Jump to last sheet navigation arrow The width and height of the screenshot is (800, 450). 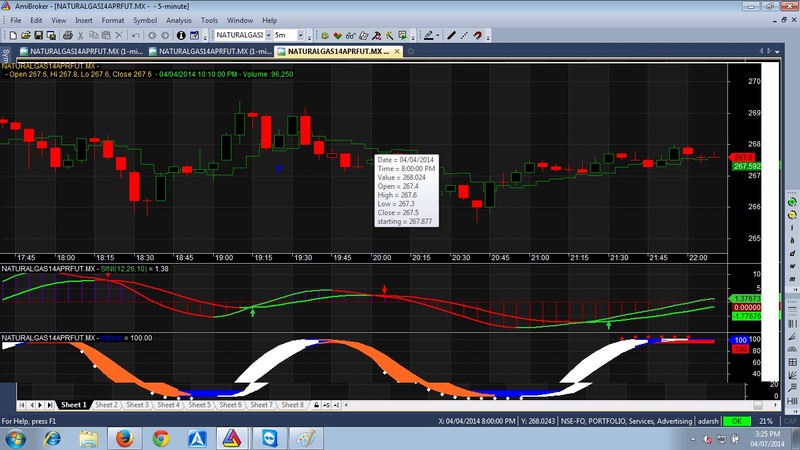click(49, 405)
